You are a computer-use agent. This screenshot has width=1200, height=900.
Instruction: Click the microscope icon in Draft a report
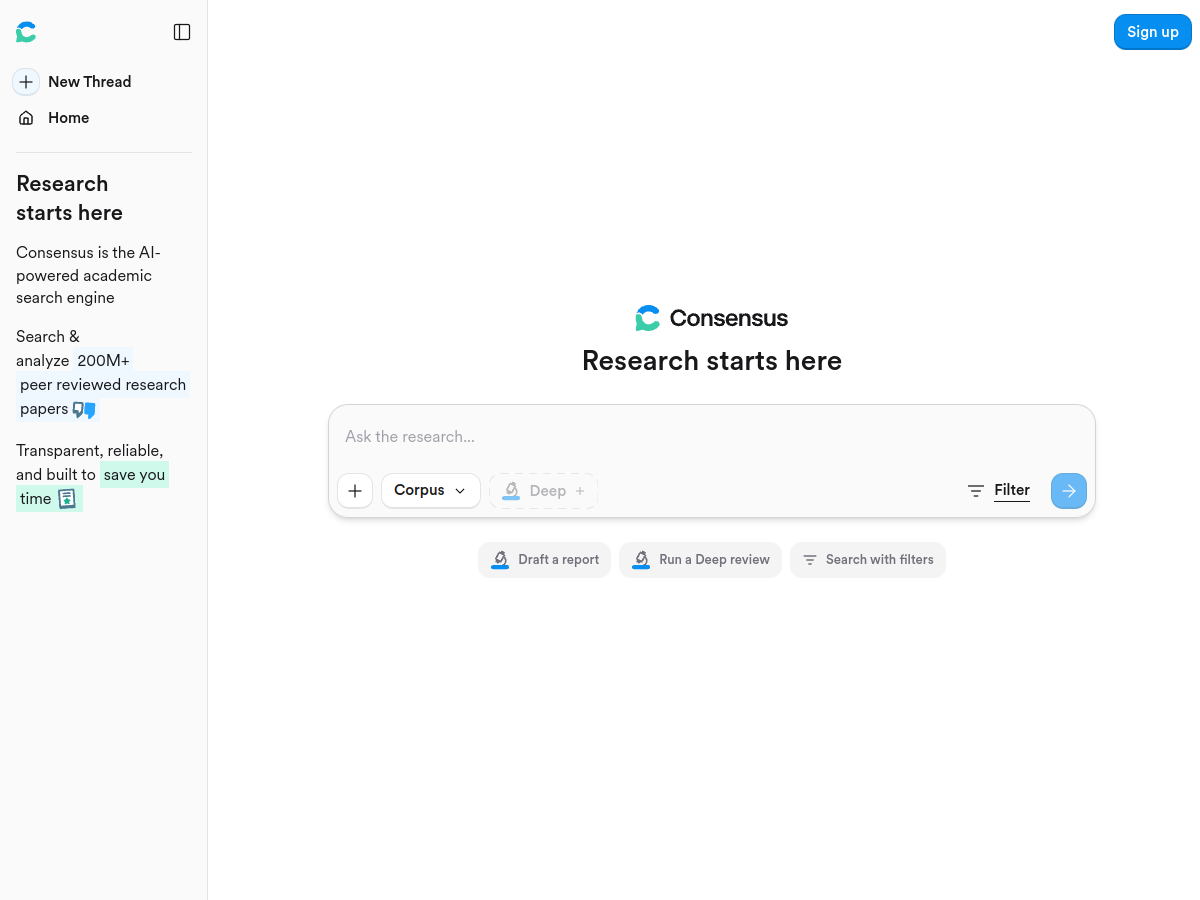pos(500,560)
